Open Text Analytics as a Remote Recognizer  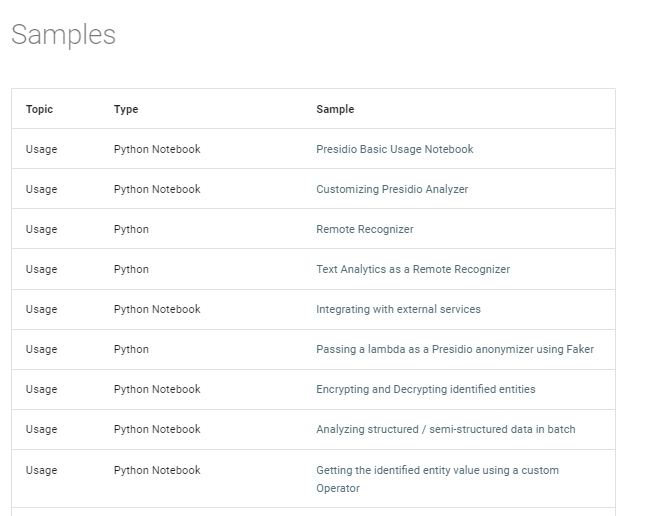413,269
